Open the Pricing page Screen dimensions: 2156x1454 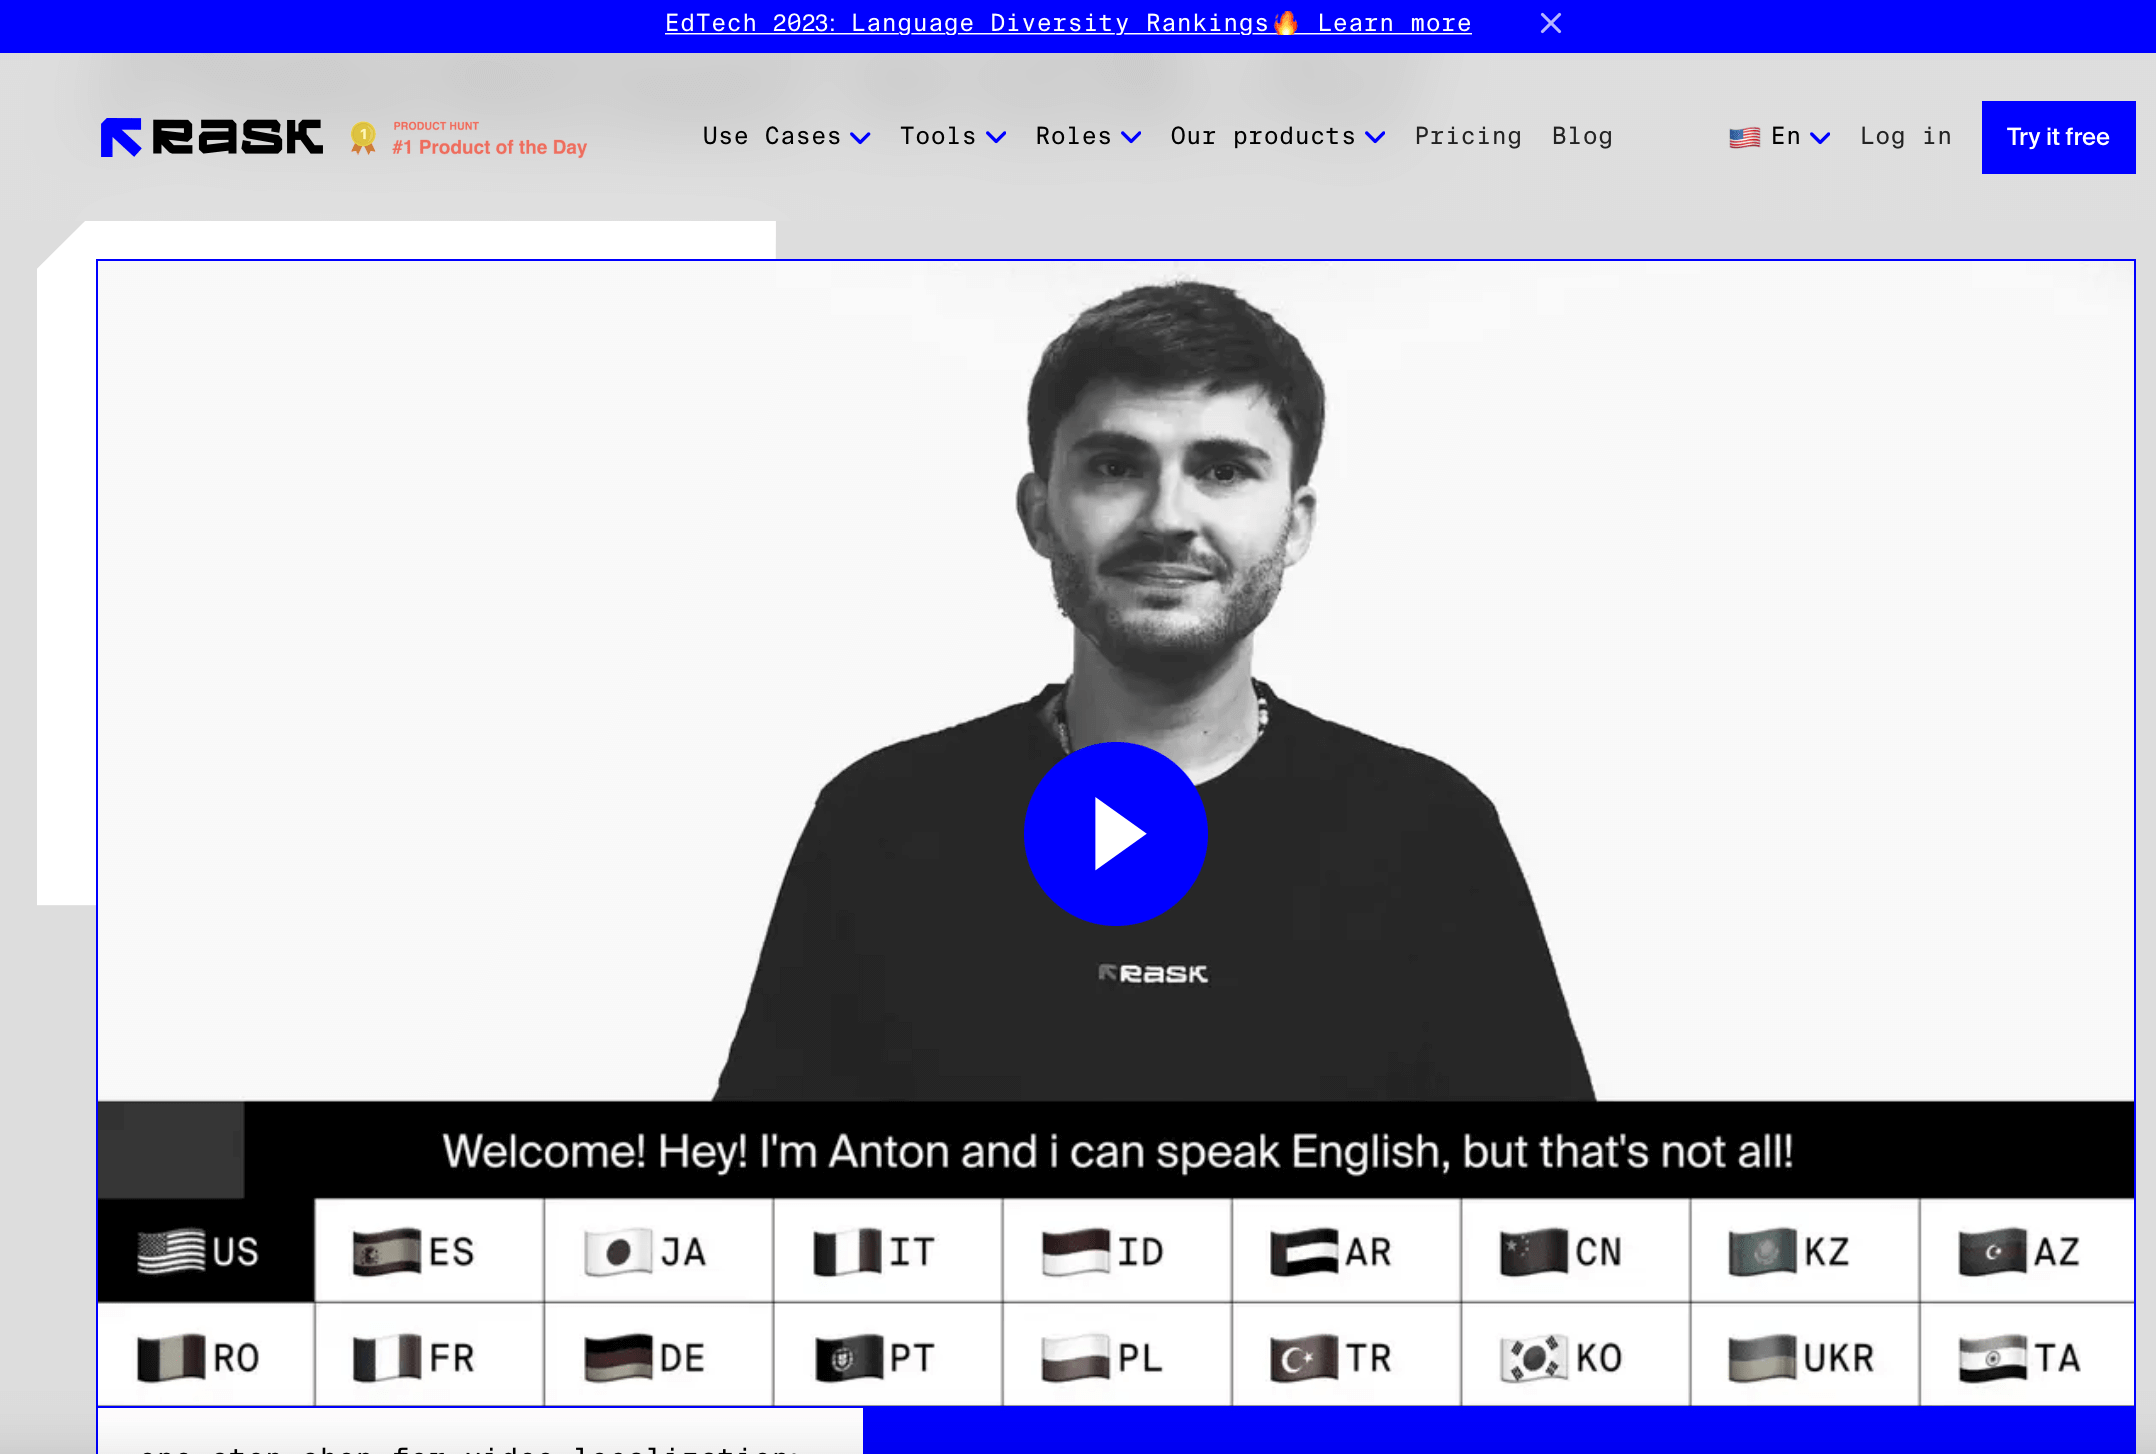1467,137
